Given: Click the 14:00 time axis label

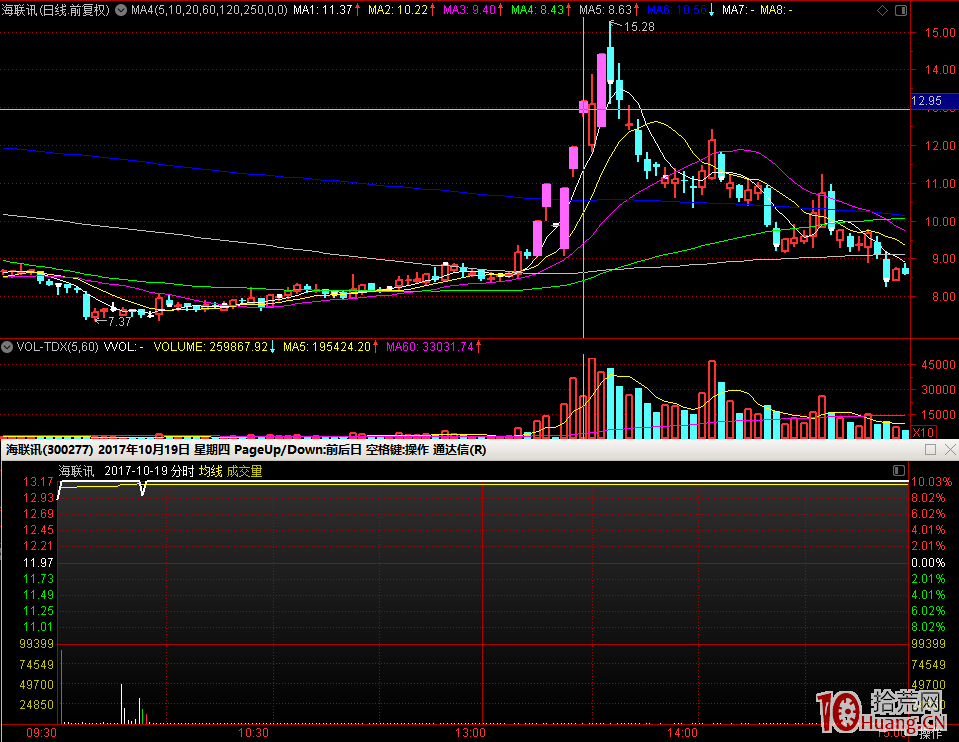Looking at the screenshot, I should click(x=683, y=733).
